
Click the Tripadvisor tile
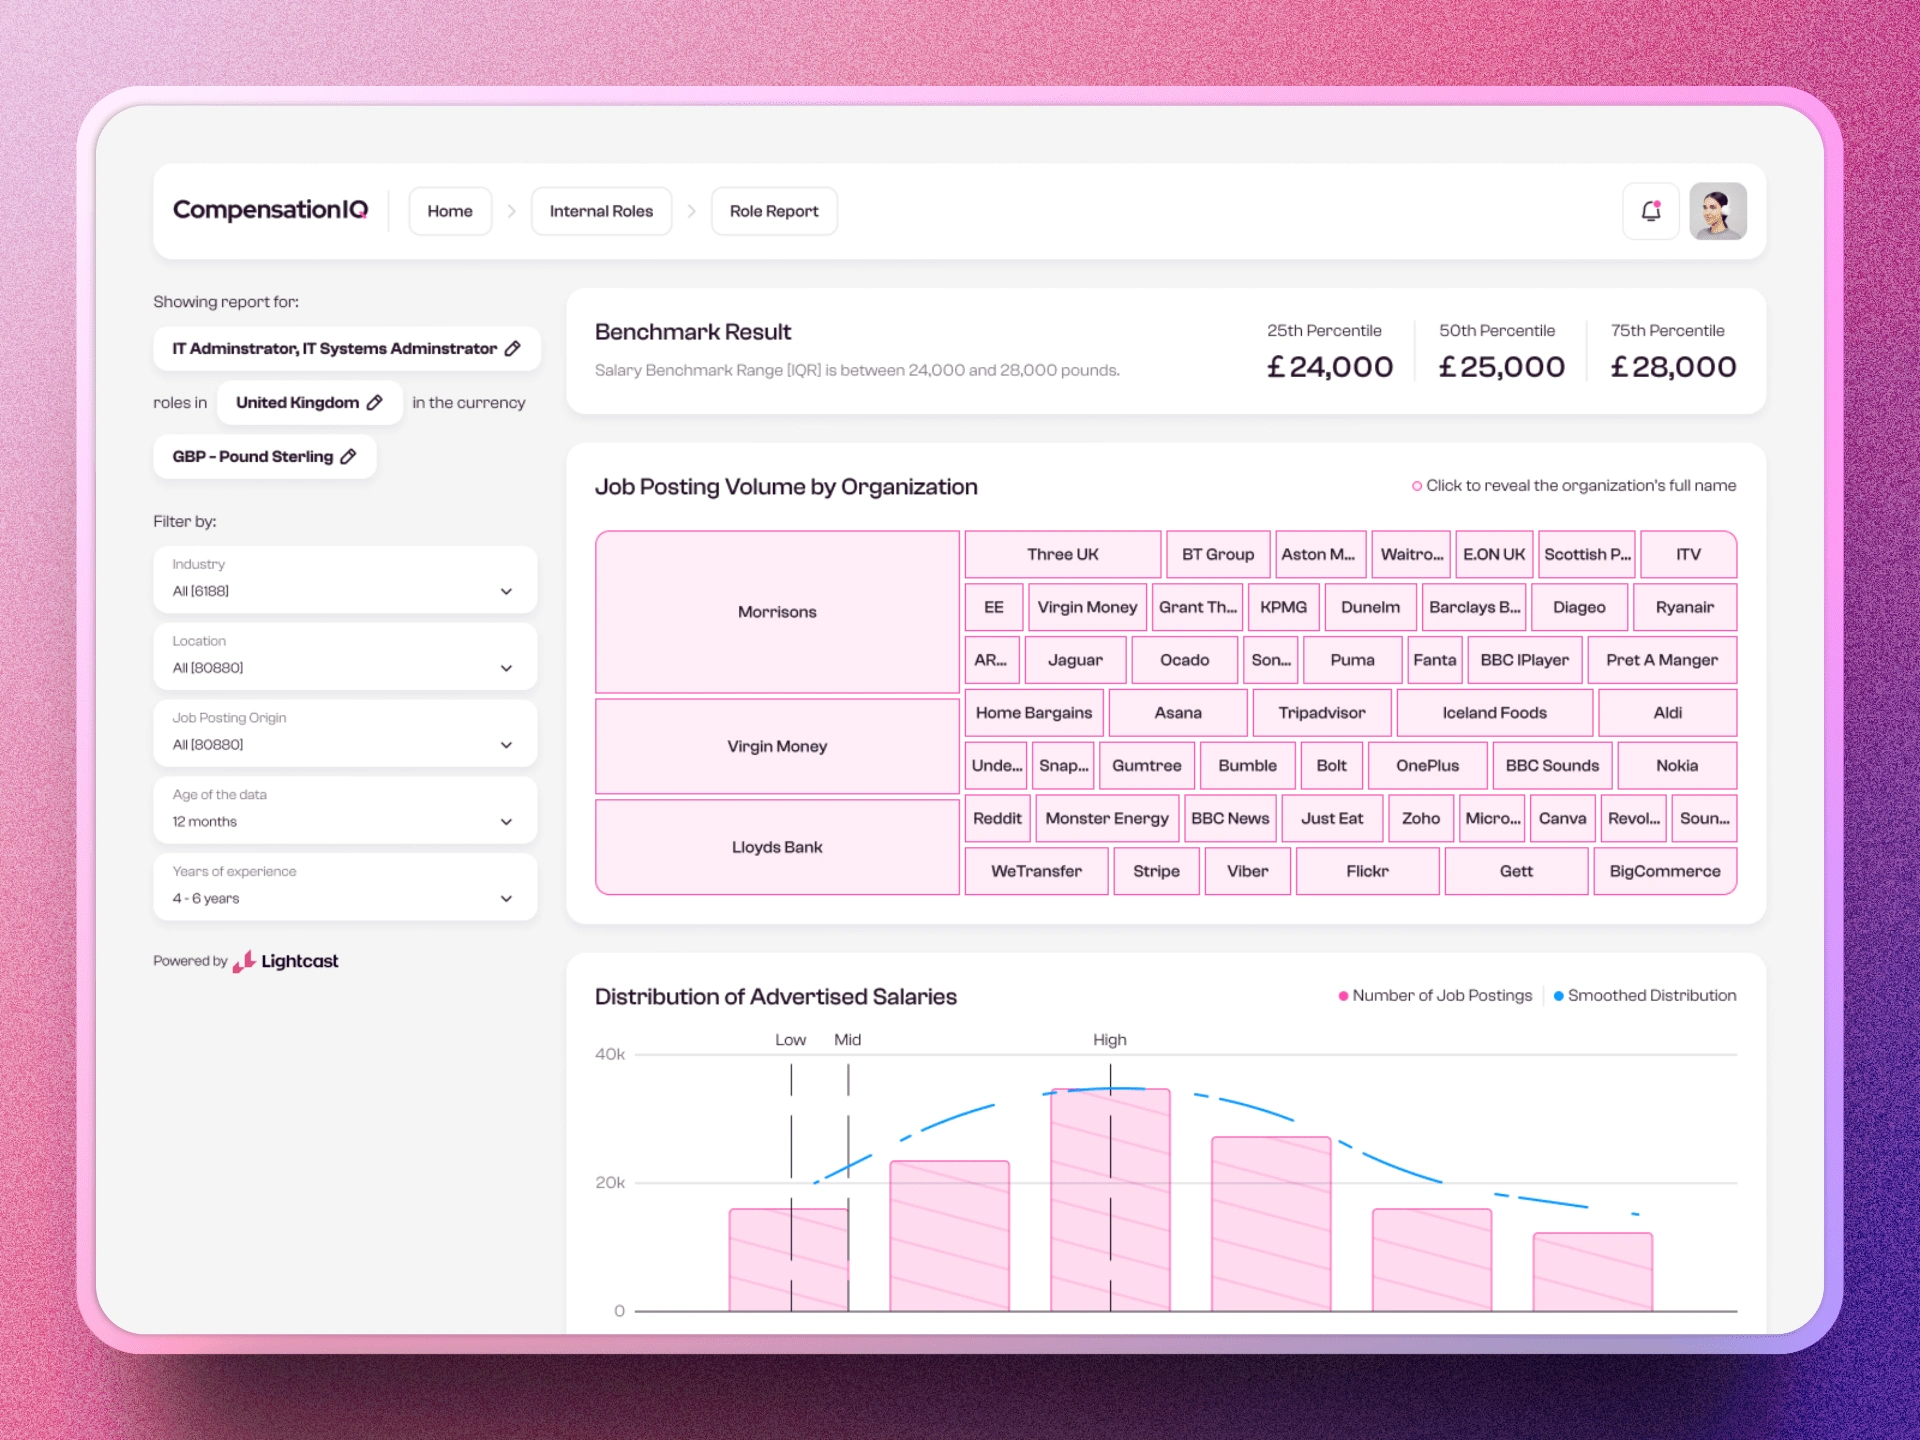click(1322, 713)
